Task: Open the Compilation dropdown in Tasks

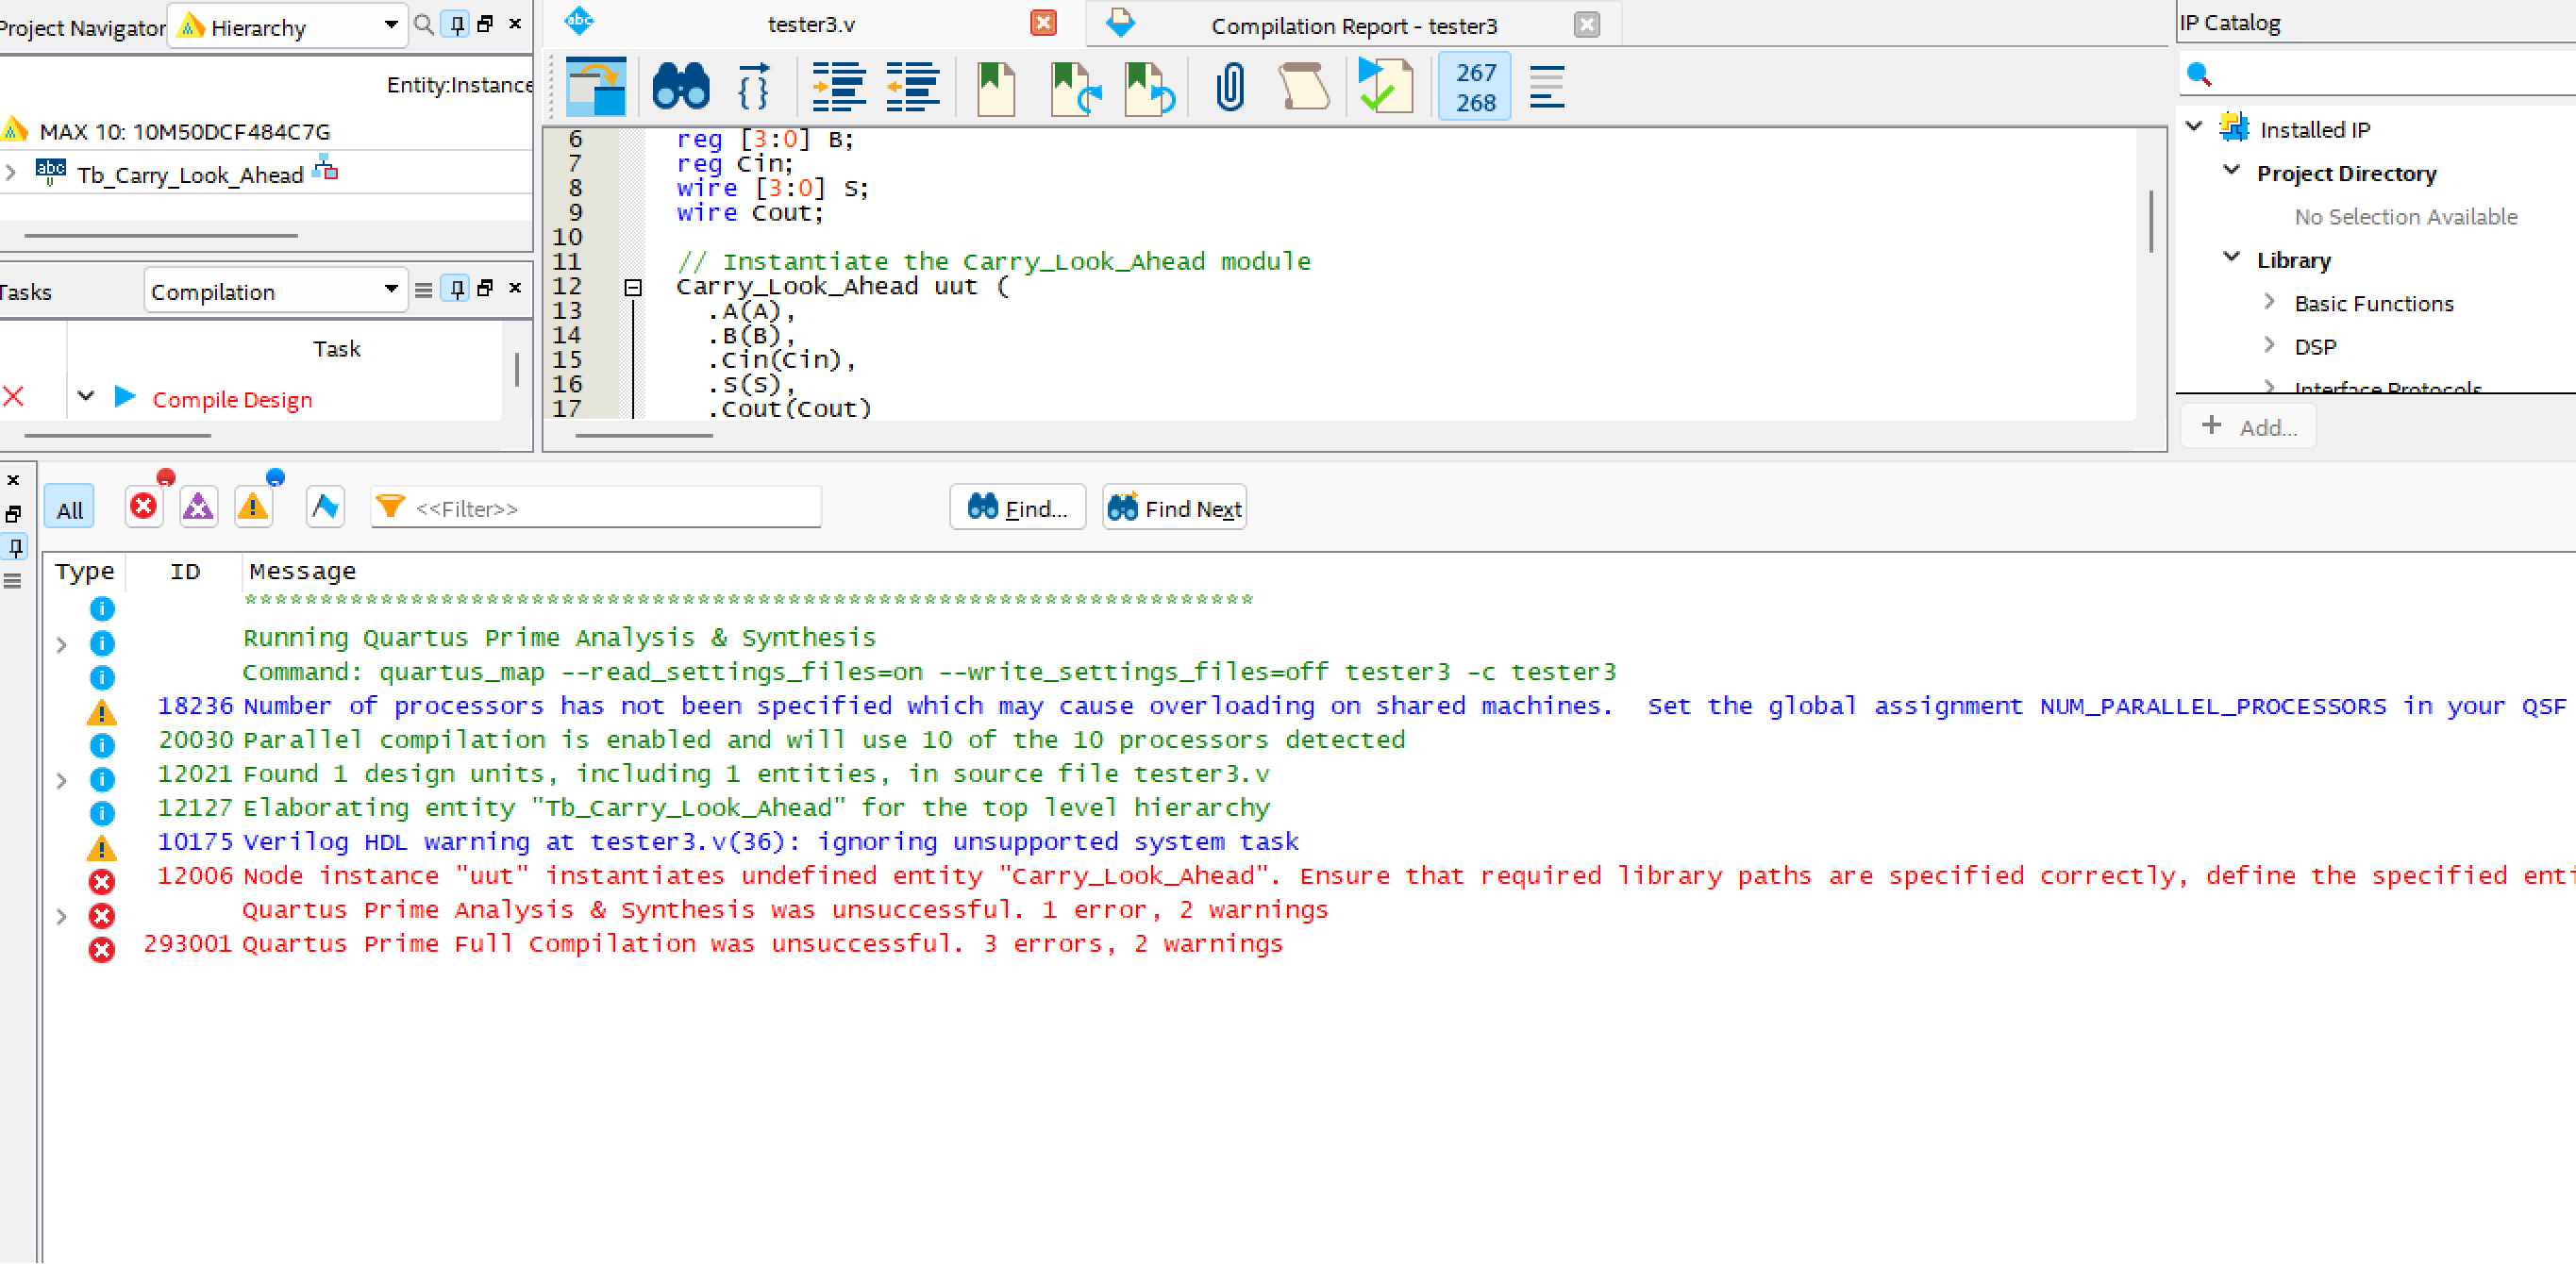Action: pos(276,291)
